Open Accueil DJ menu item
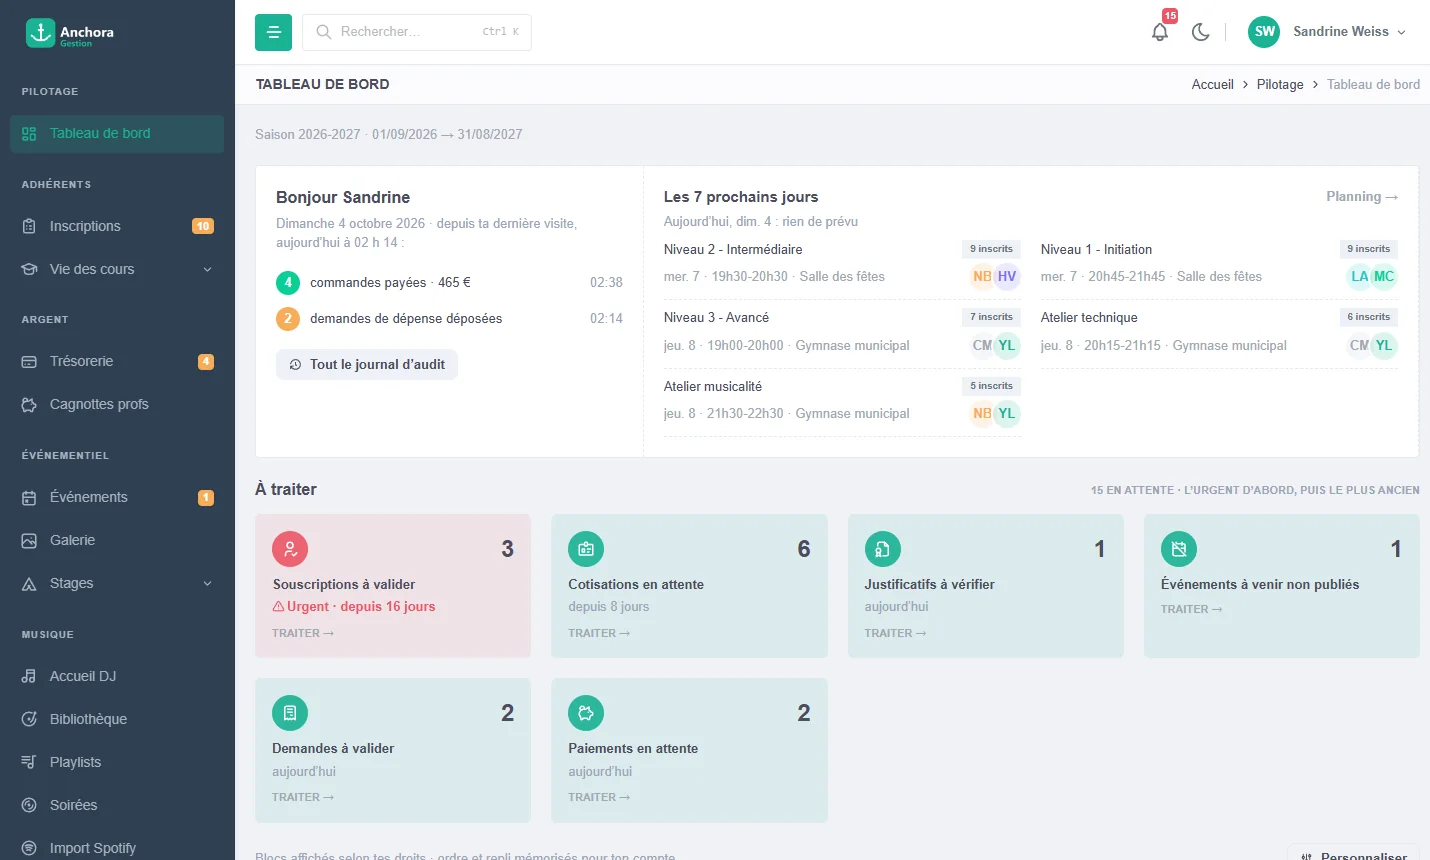The width and height of the screenshot is (1430, 860). (x=117, y=676)
